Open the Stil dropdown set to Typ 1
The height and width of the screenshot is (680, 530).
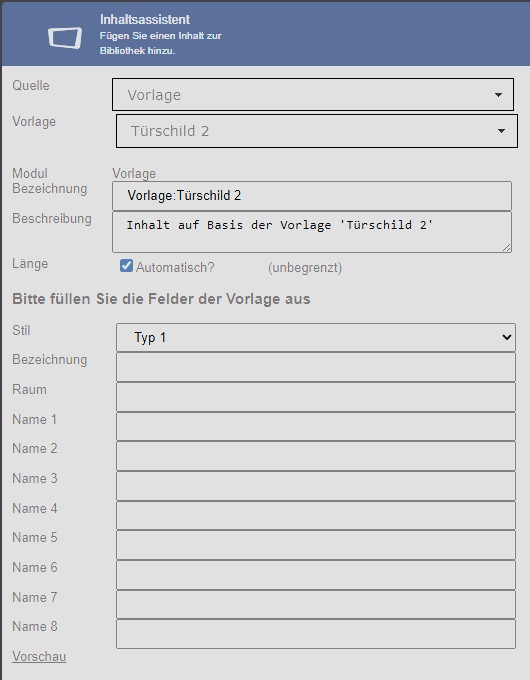(x=316, y=337)
